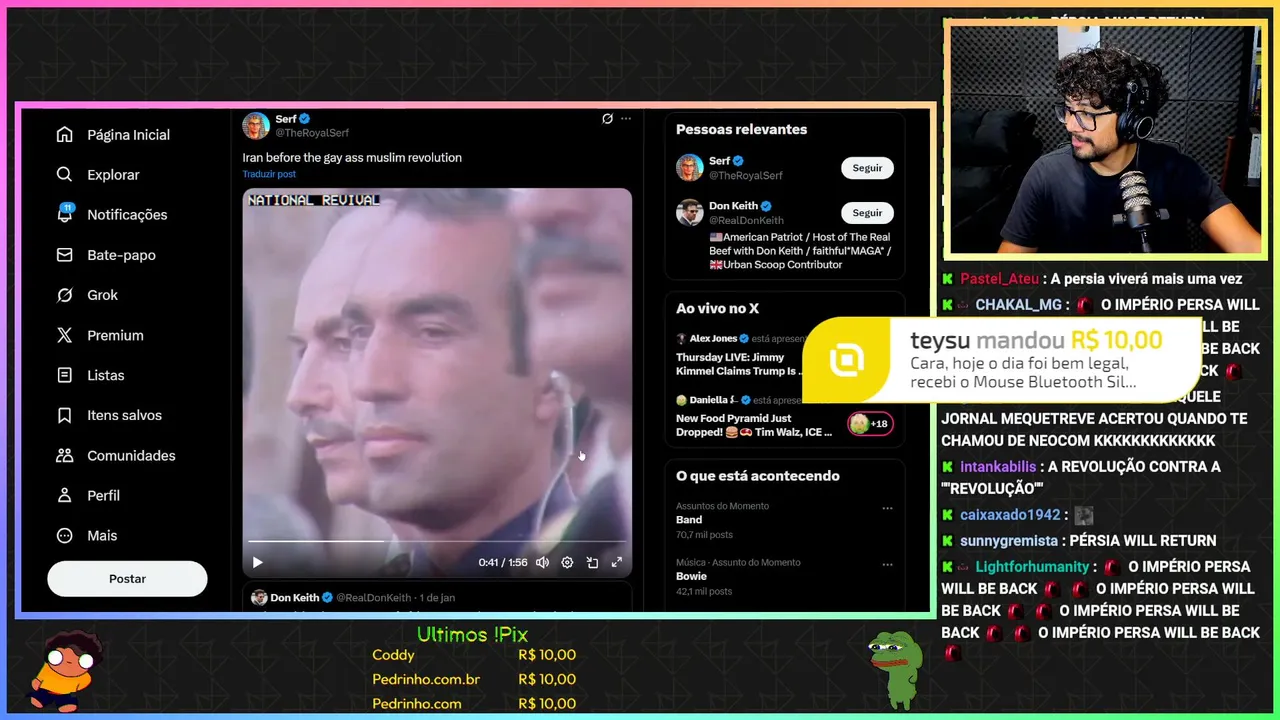Click intankabilis chat username
This screenshot has height=720, width=1280.
pyautogui.click(x=998, y=467)
